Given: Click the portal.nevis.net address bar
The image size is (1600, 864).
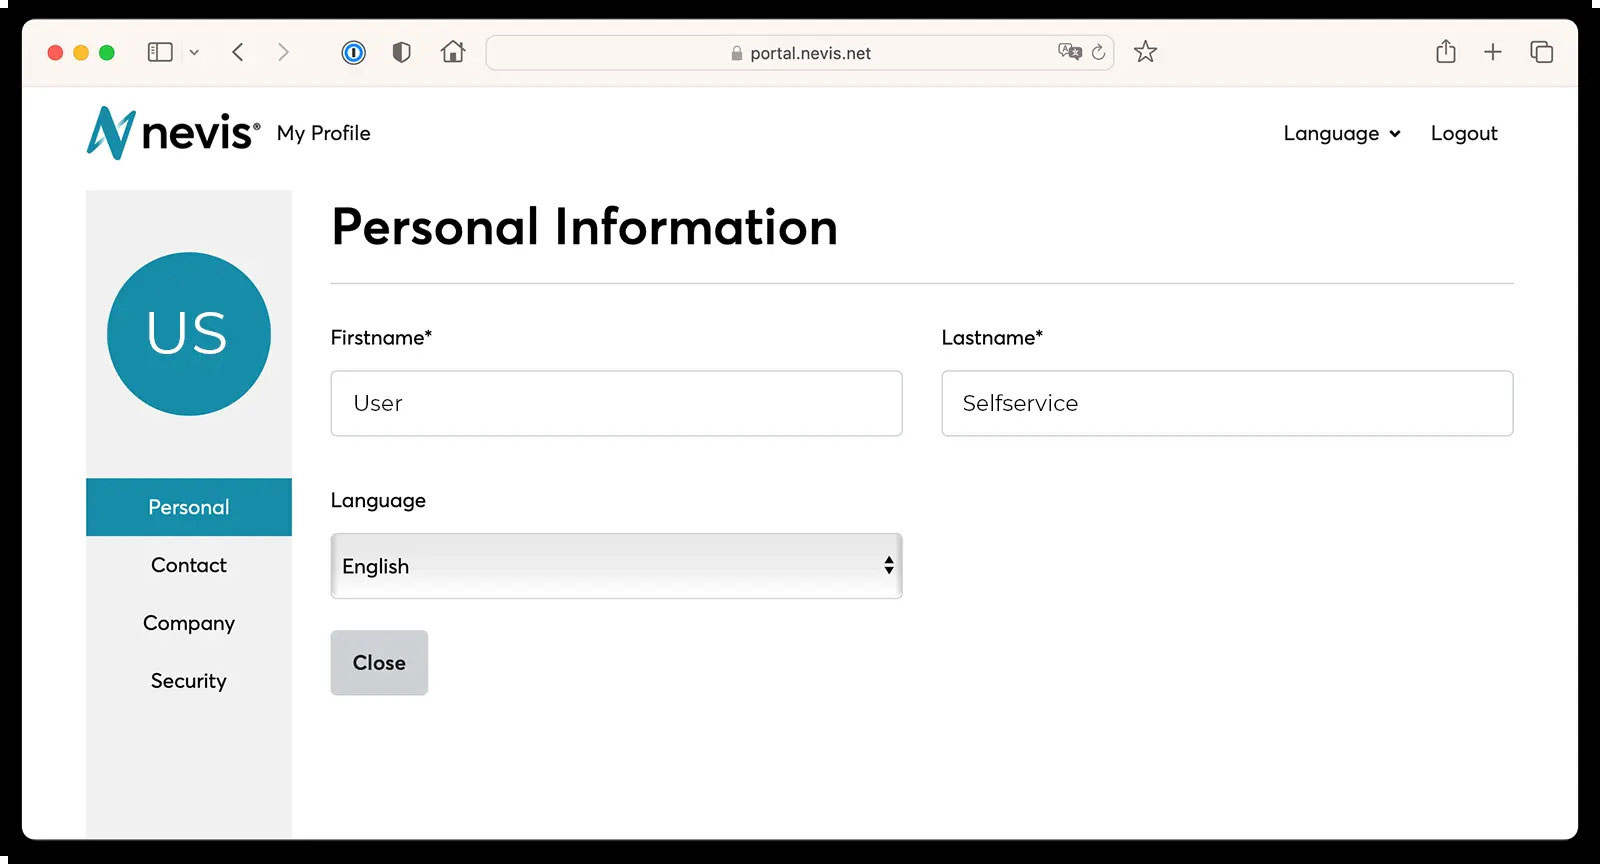Looking at the screenshot, I should coord(800,53).
